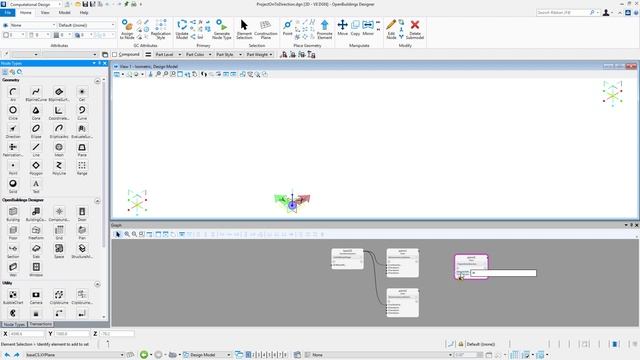Select the Text node type

[36, 185]
